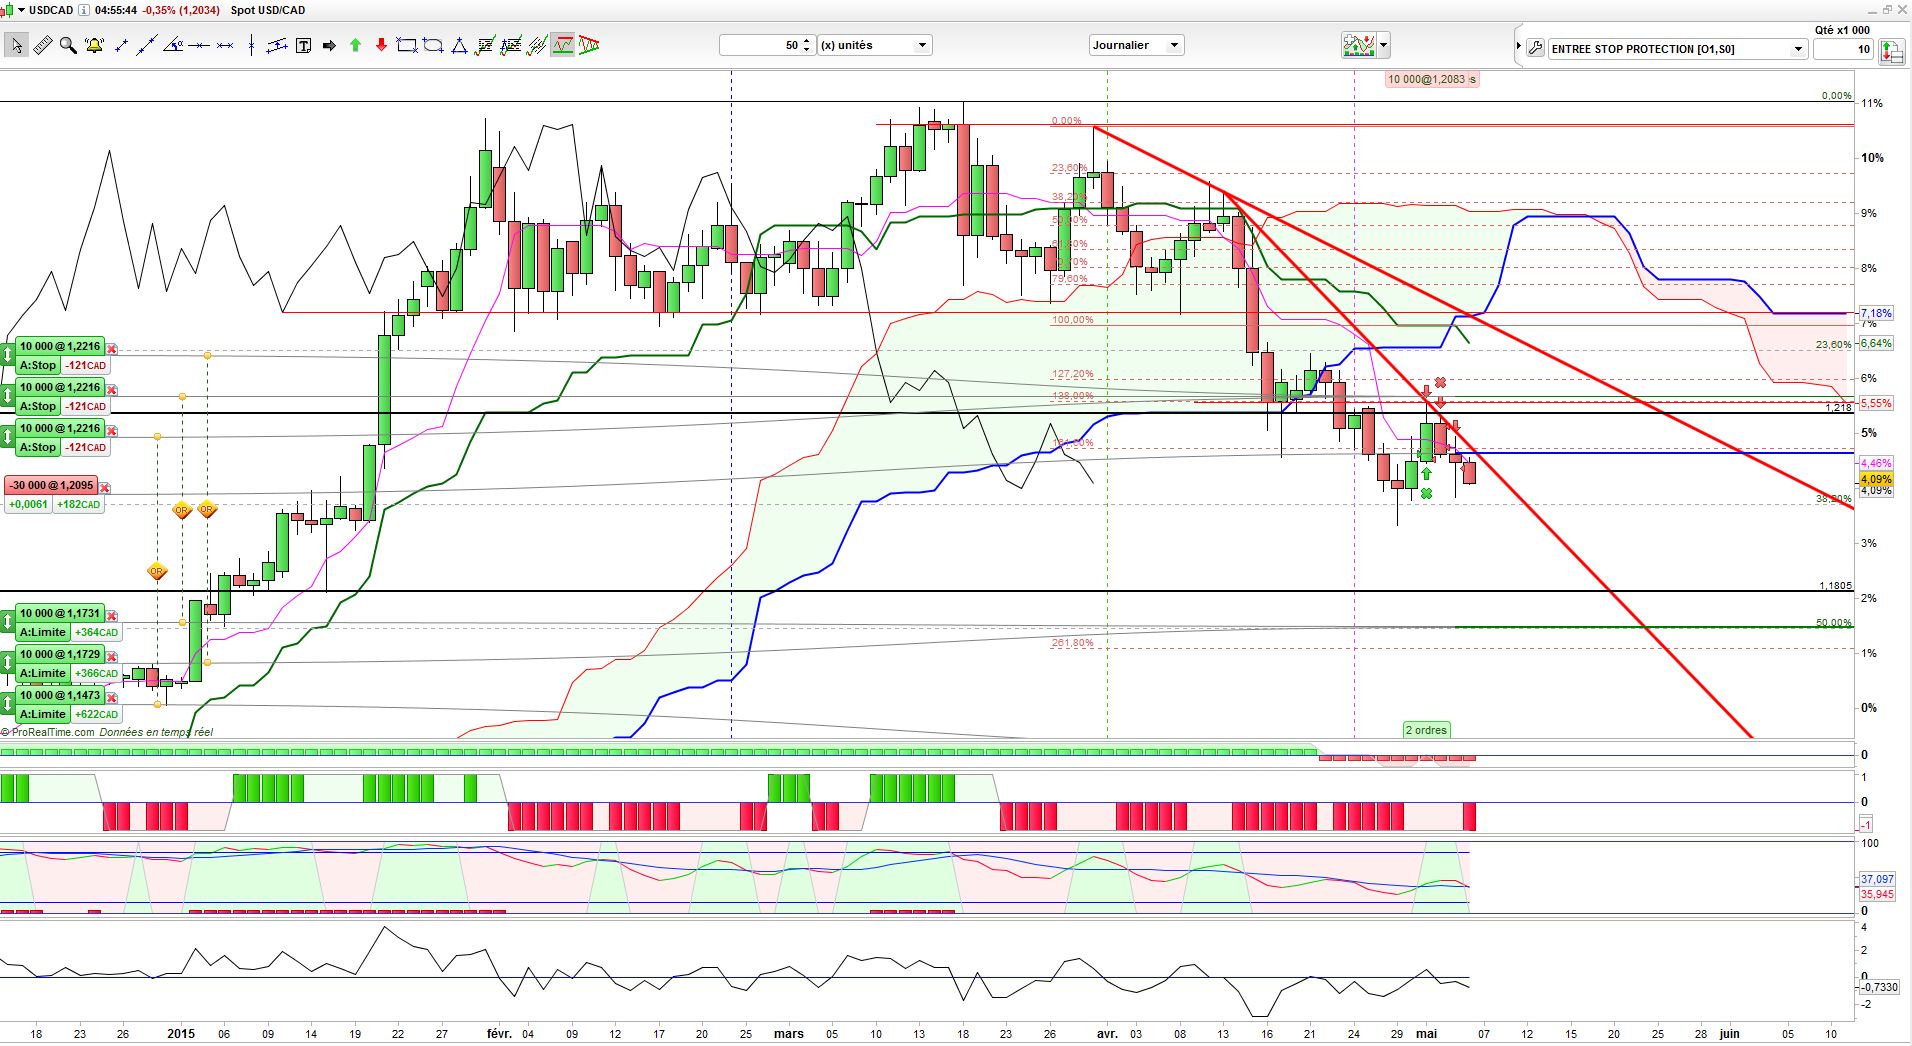Image resolution: width=1912 pixels, height=1046 pixels.
Task: Choose the green up arrow marker
Action: pos(355,45)
